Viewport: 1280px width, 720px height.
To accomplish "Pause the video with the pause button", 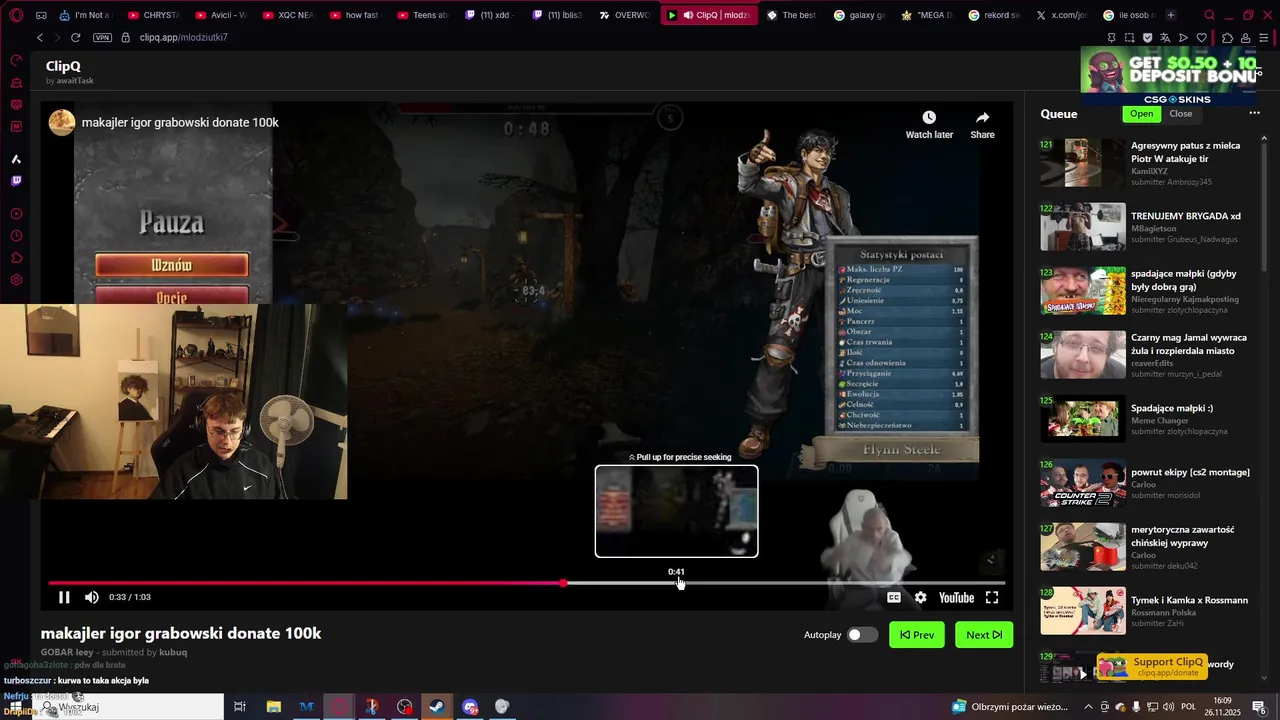I will (x=64, y=597).
